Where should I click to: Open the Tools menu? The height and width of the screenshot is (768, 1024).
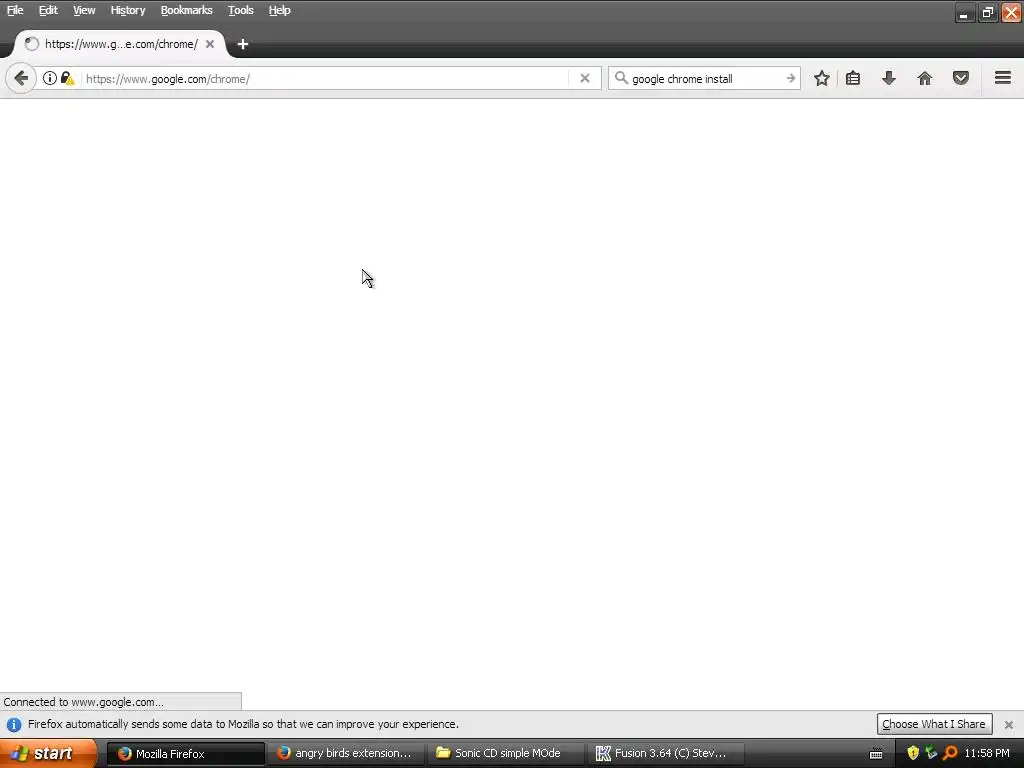240,10
